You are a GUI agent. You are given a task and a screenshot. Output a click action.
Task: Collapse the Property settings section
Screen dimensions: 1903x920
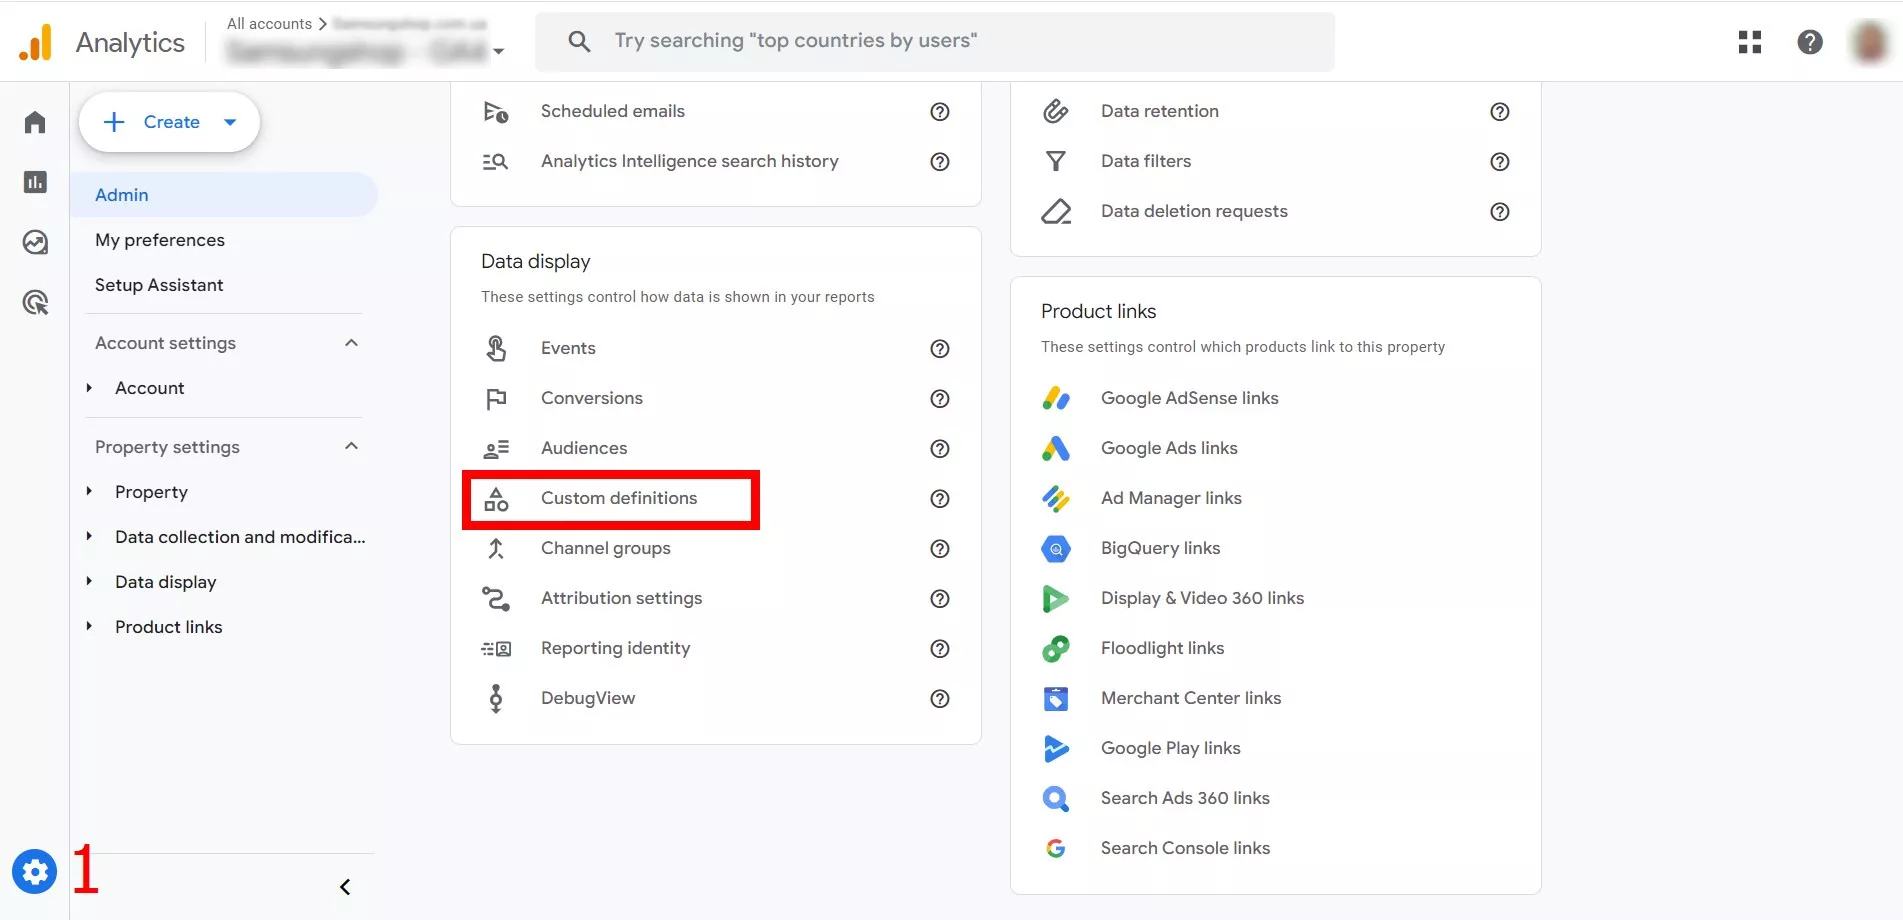pyautogui.click(x=351, y=446)
